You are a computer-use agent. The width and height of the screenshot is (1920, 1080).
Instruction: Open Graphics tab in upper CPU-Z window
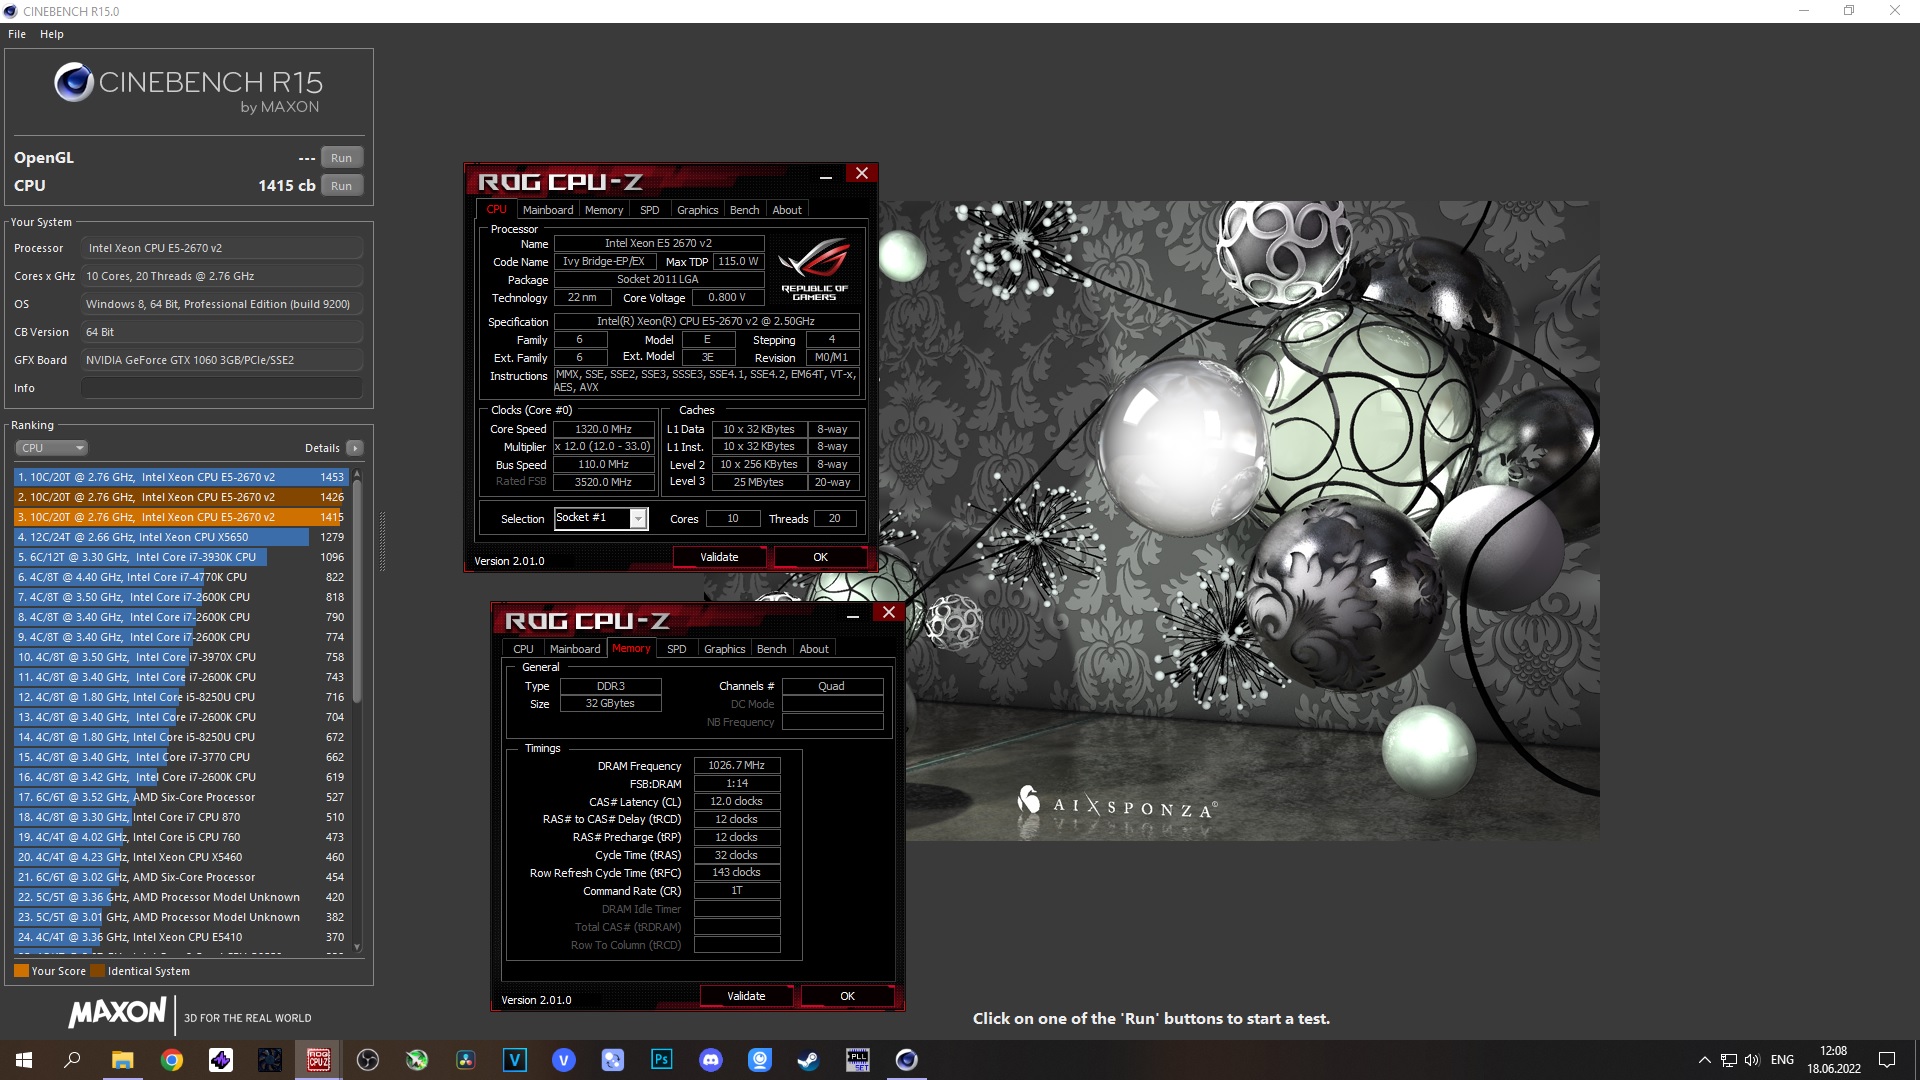697,210
